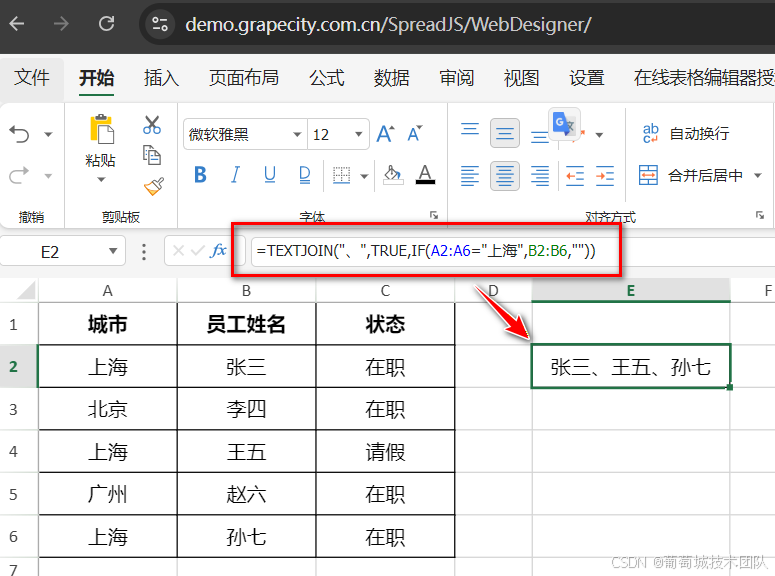Click the browser URL address field
Image resolution: width=775 pixels, height=576 pixels.
[x=388, y=24]
